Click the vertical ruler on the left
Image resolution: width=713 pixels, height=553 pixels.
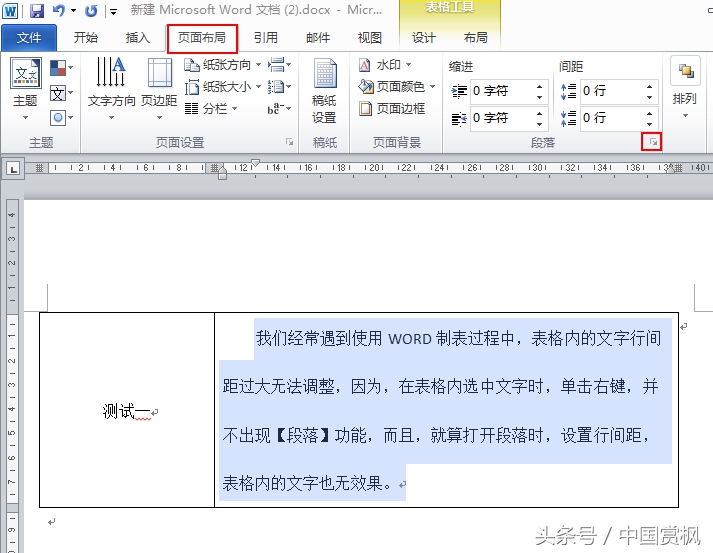(x=12, y=376)
